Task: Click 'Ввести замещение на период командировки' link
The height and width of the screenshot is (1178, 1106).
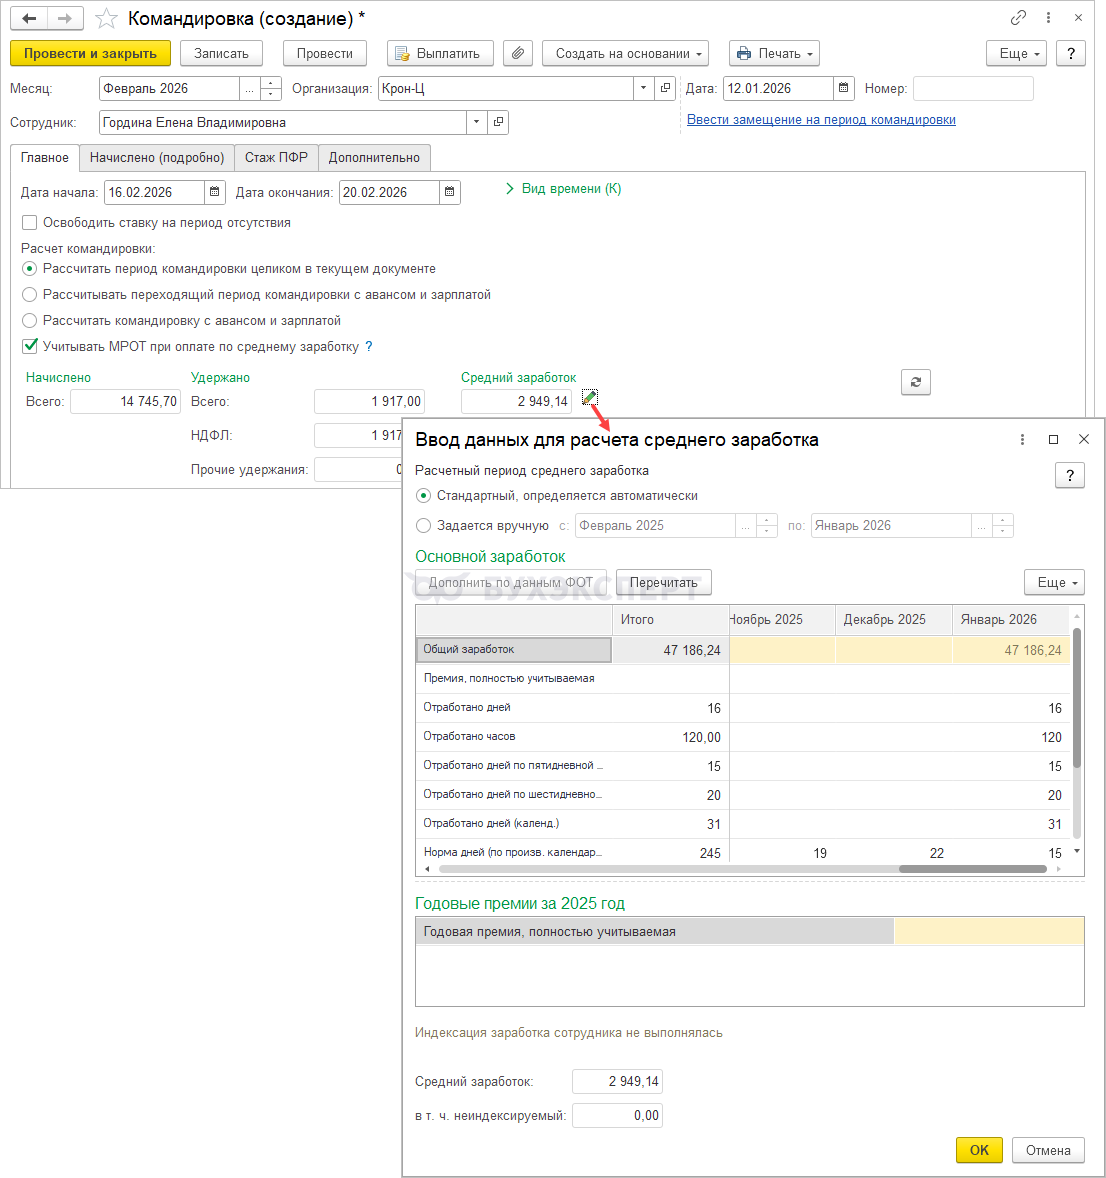Action: coord(821,120)
